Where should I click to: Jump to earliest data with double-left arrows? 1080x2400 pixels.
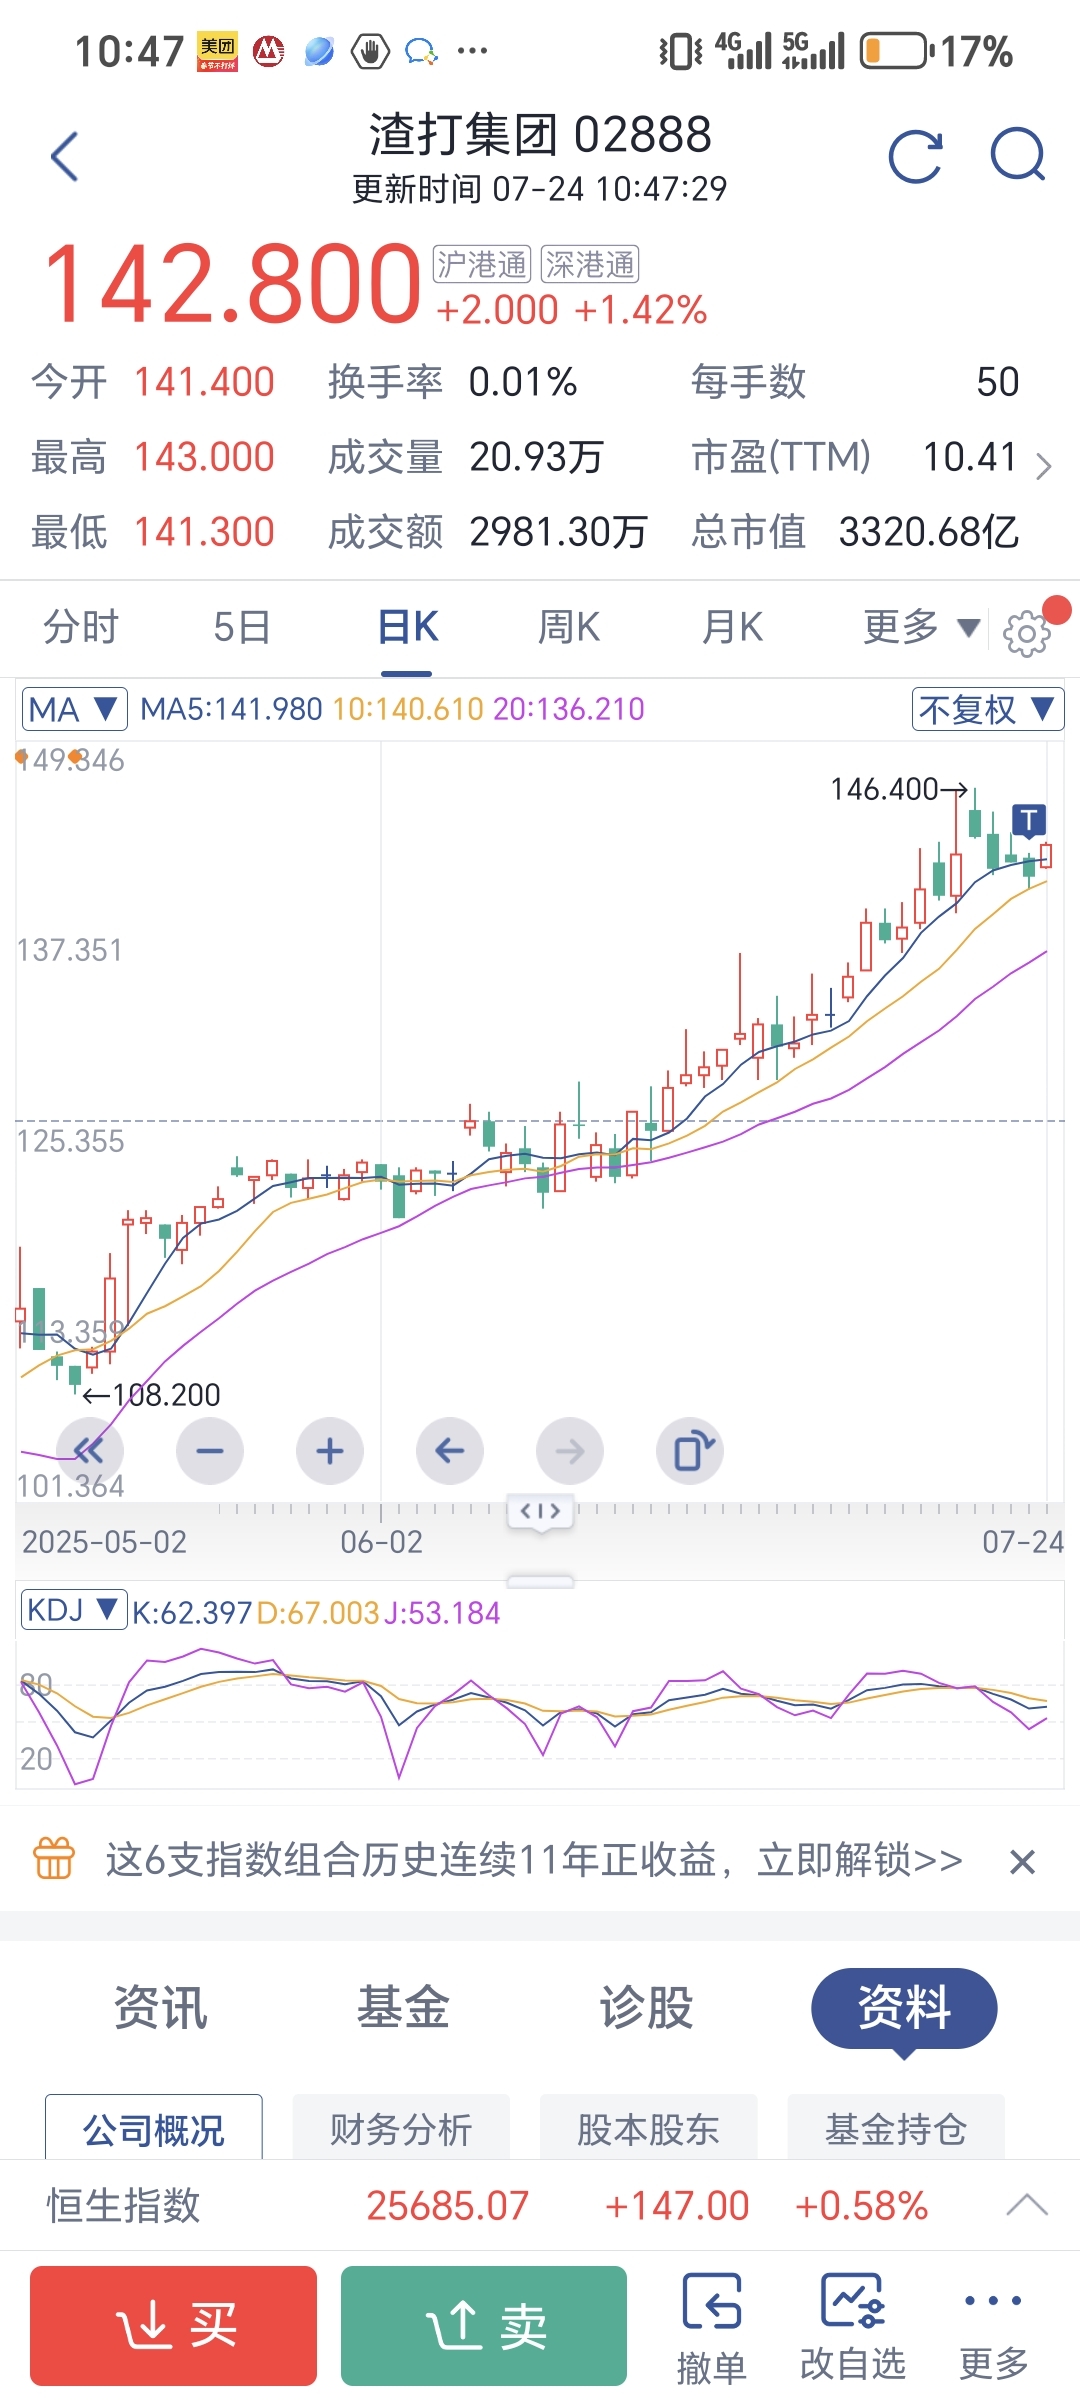click(90, 1451)
